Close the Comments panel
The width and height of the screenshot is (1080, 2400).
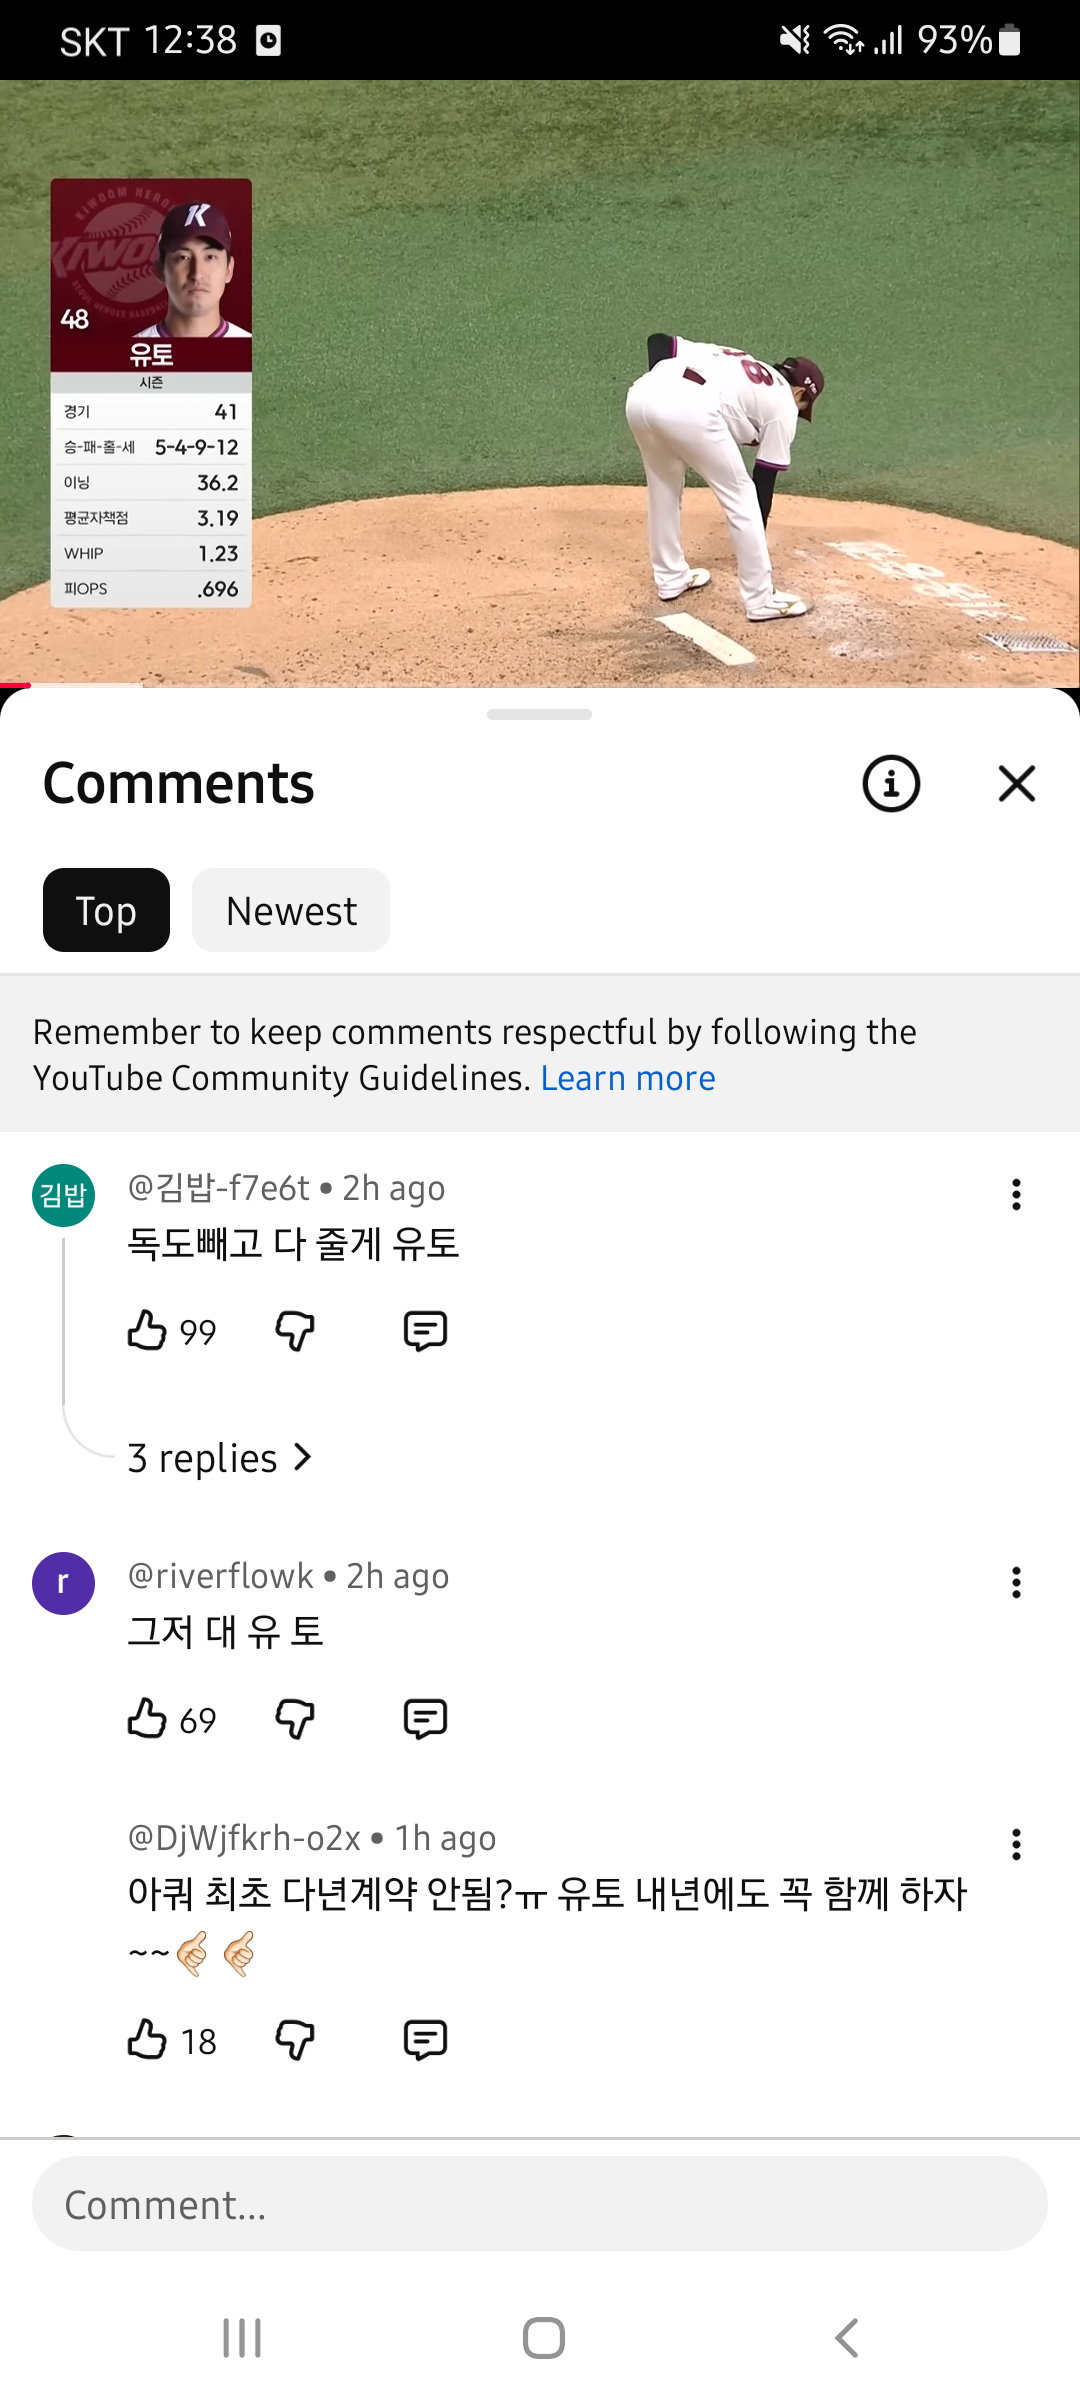pyautogui.click(x=1016, y=784)
